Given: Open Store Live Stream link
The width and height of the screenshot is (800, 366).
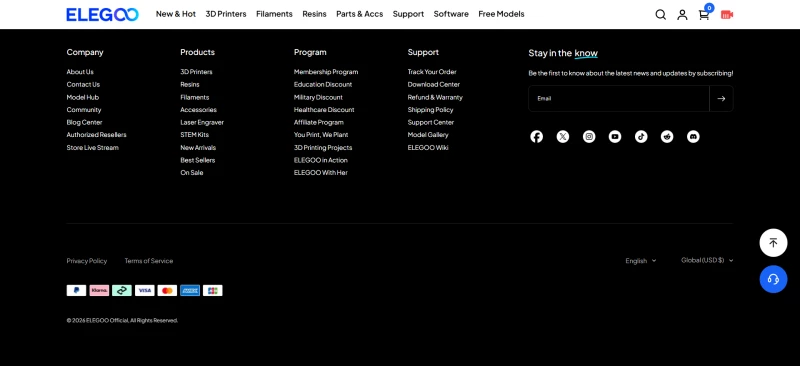Looking at the screenshot, I should pos(92,148).
